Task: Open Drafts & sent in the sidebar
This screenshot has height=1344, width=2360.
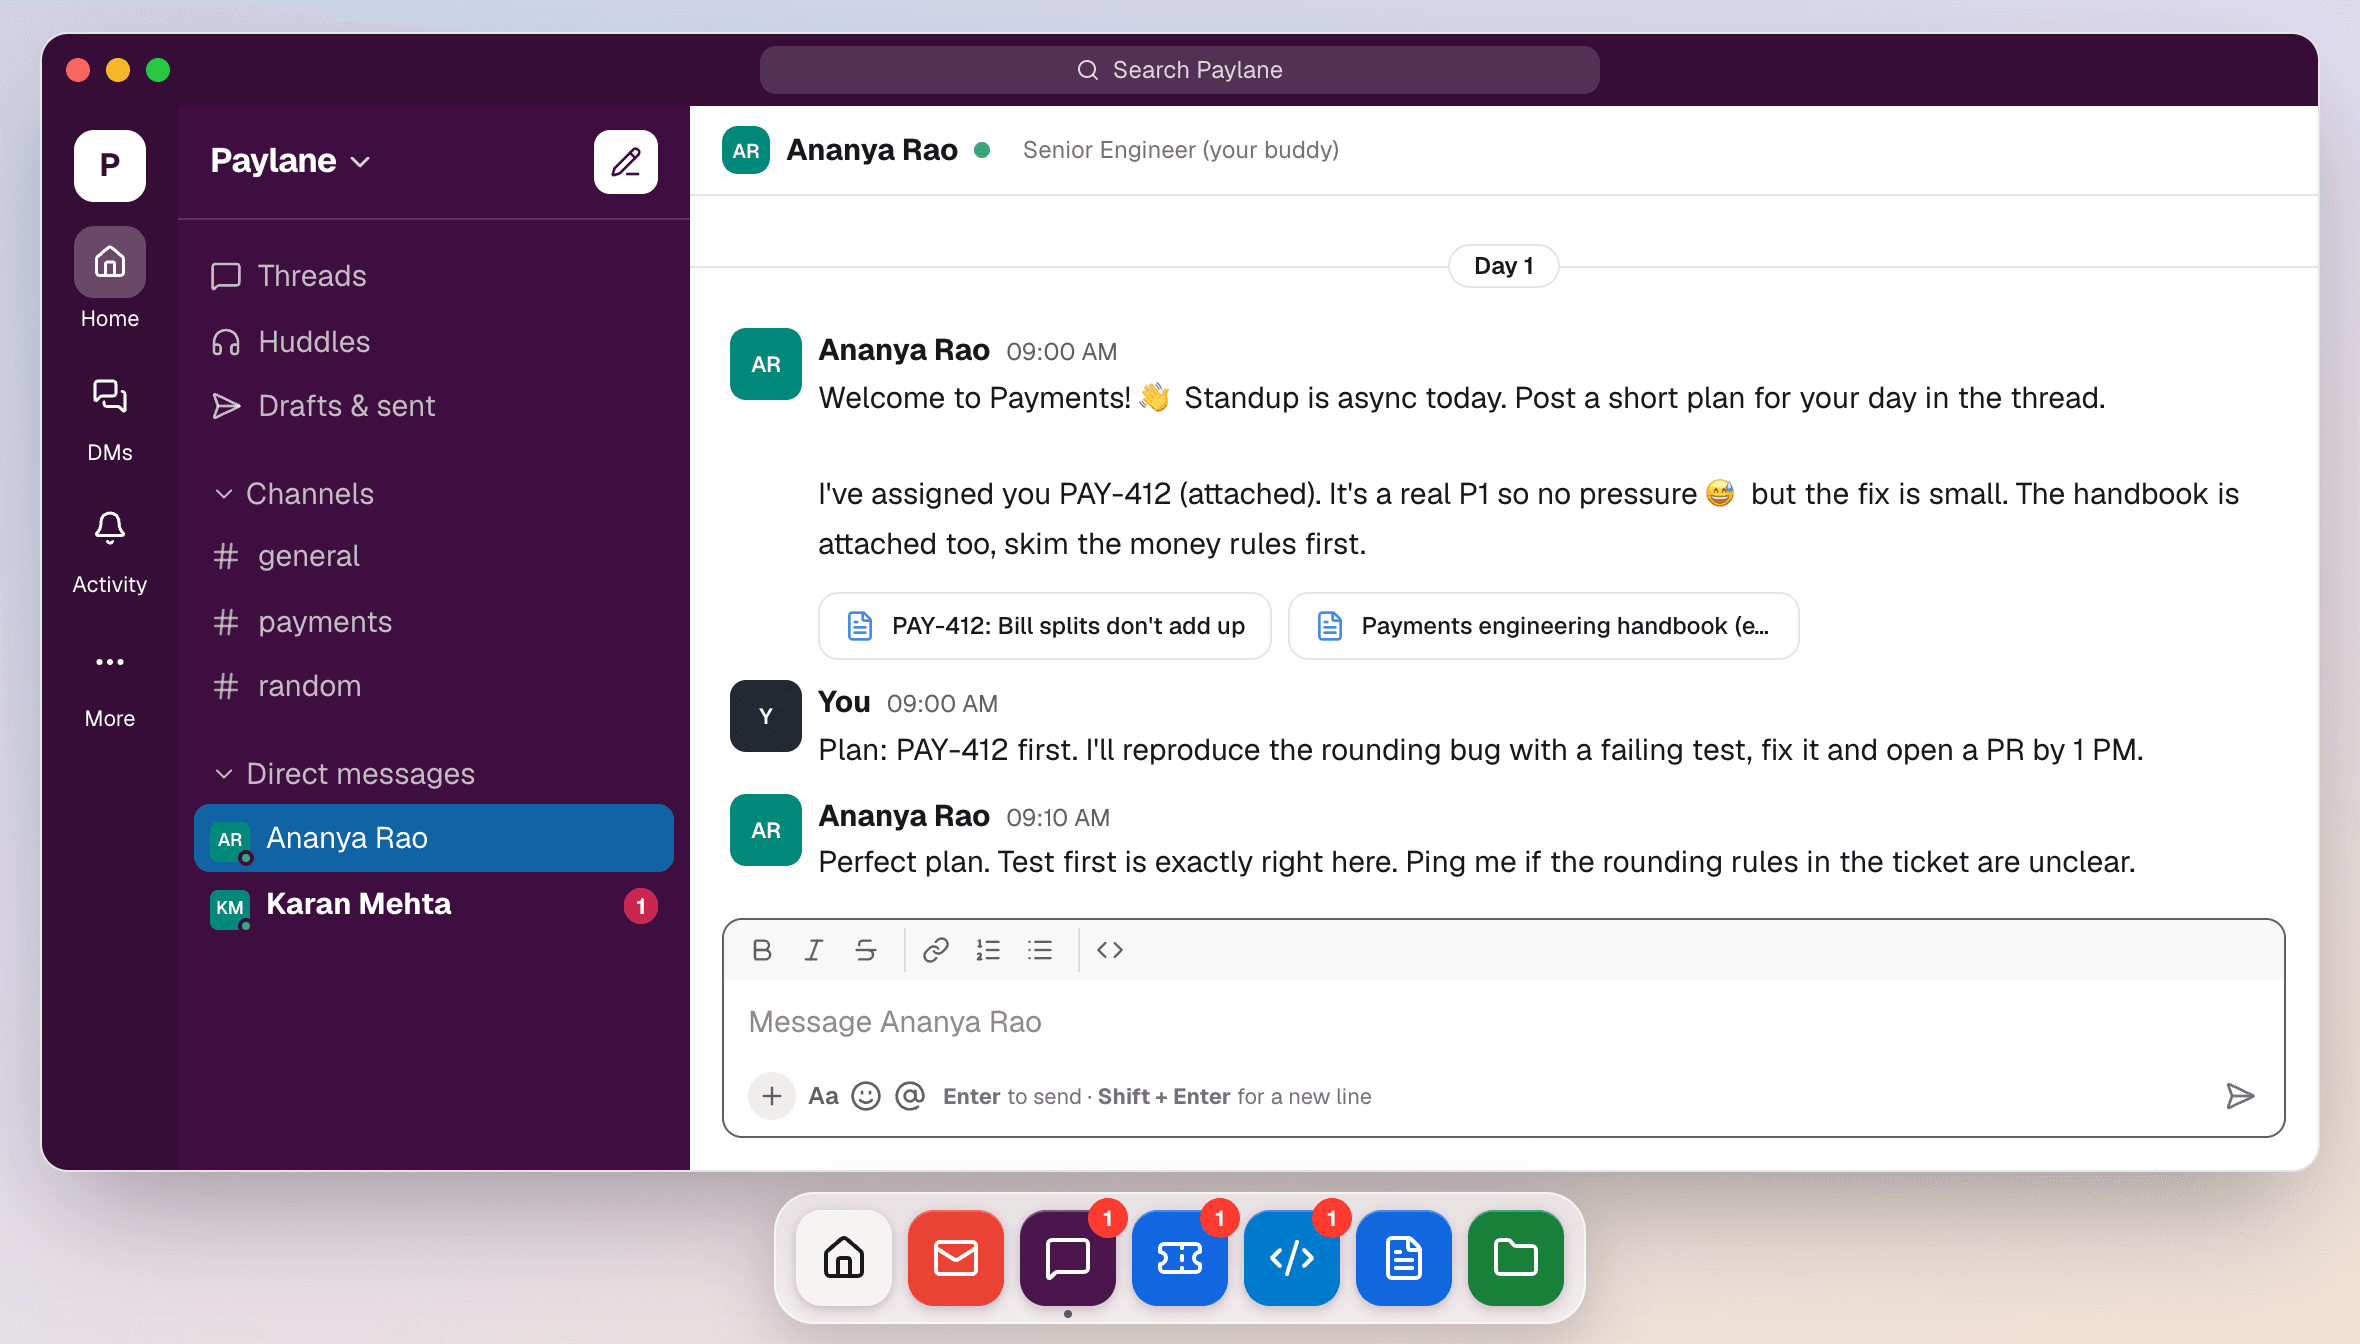Action: tap(434, 406)
